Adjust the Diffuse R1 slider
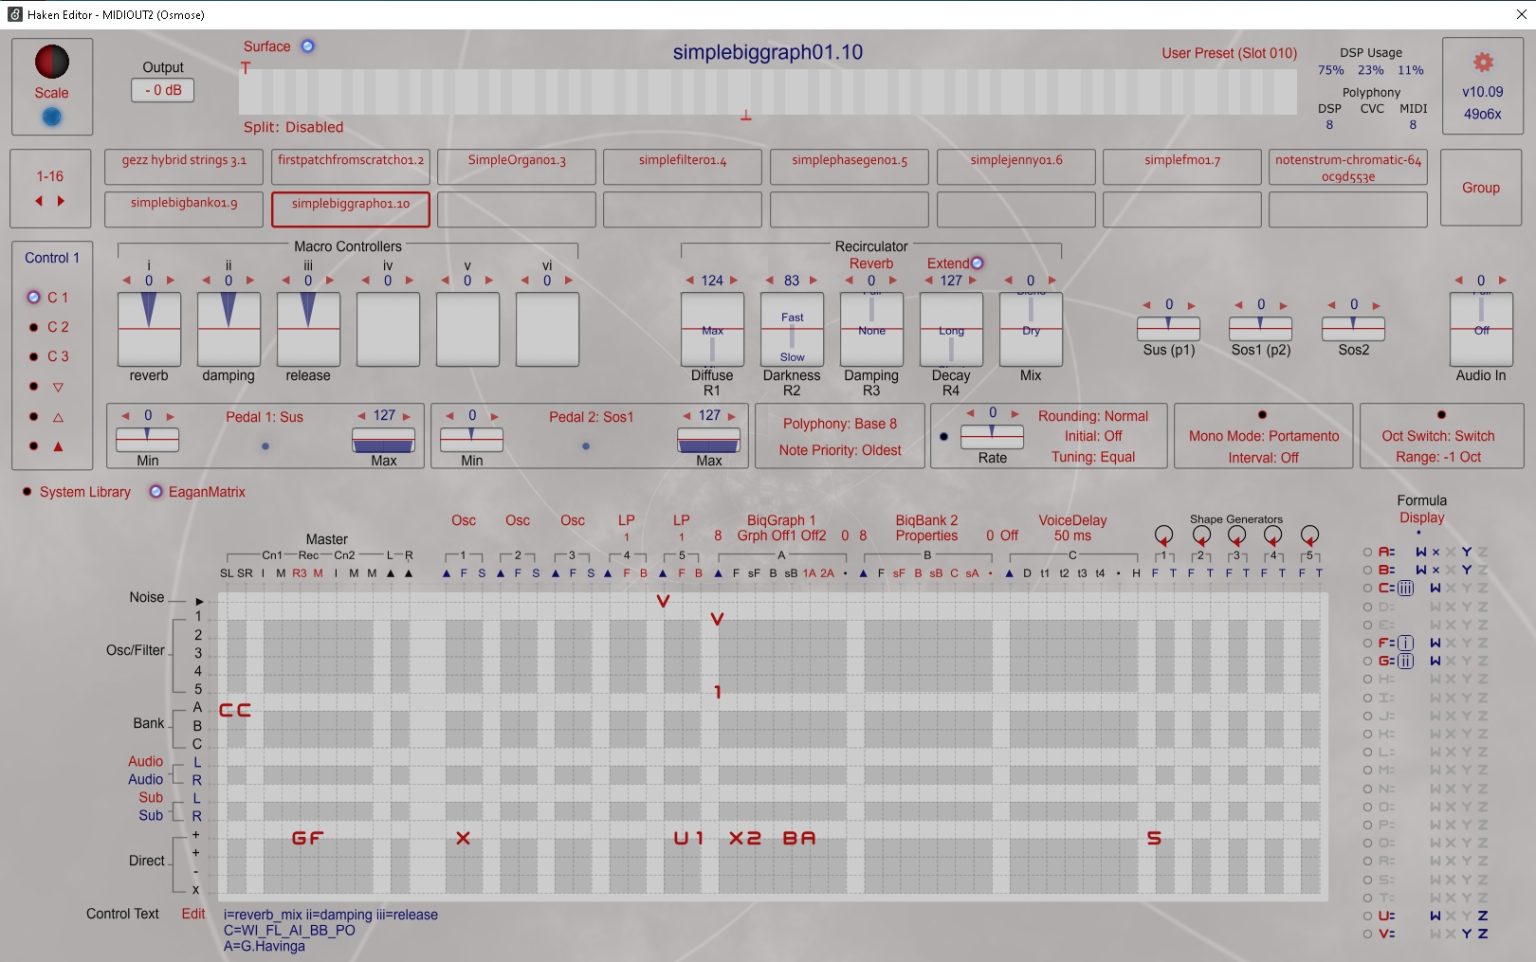Image resolution: width=1536 pixels, height=962 pixels. click(x=712, y=329)
